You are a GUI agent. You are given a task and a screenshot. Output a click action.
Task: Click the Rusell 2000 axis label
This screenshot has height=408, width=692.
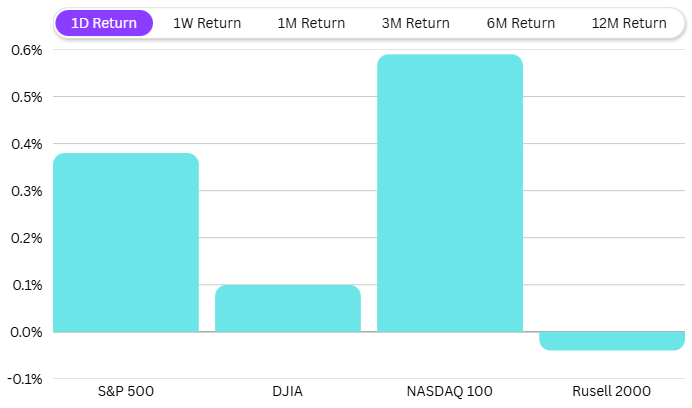(612, 389)
